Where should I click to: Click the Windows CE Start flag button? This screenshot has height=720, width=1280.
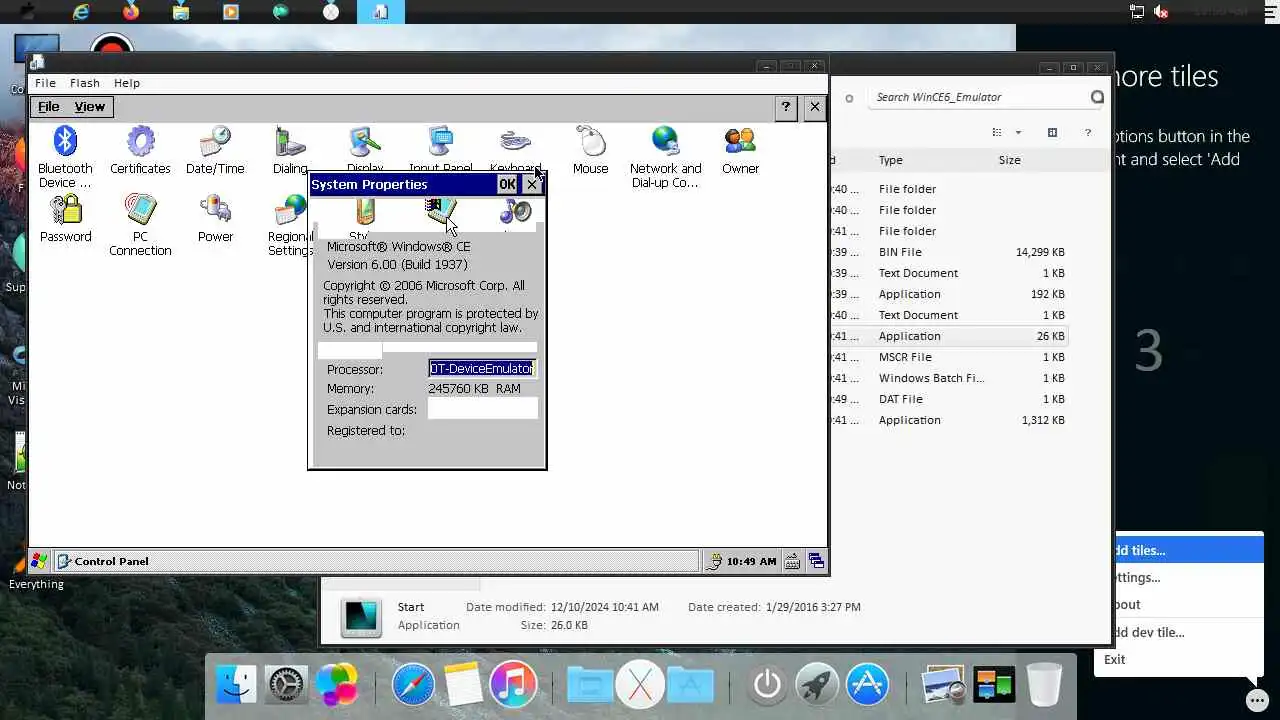39,561
